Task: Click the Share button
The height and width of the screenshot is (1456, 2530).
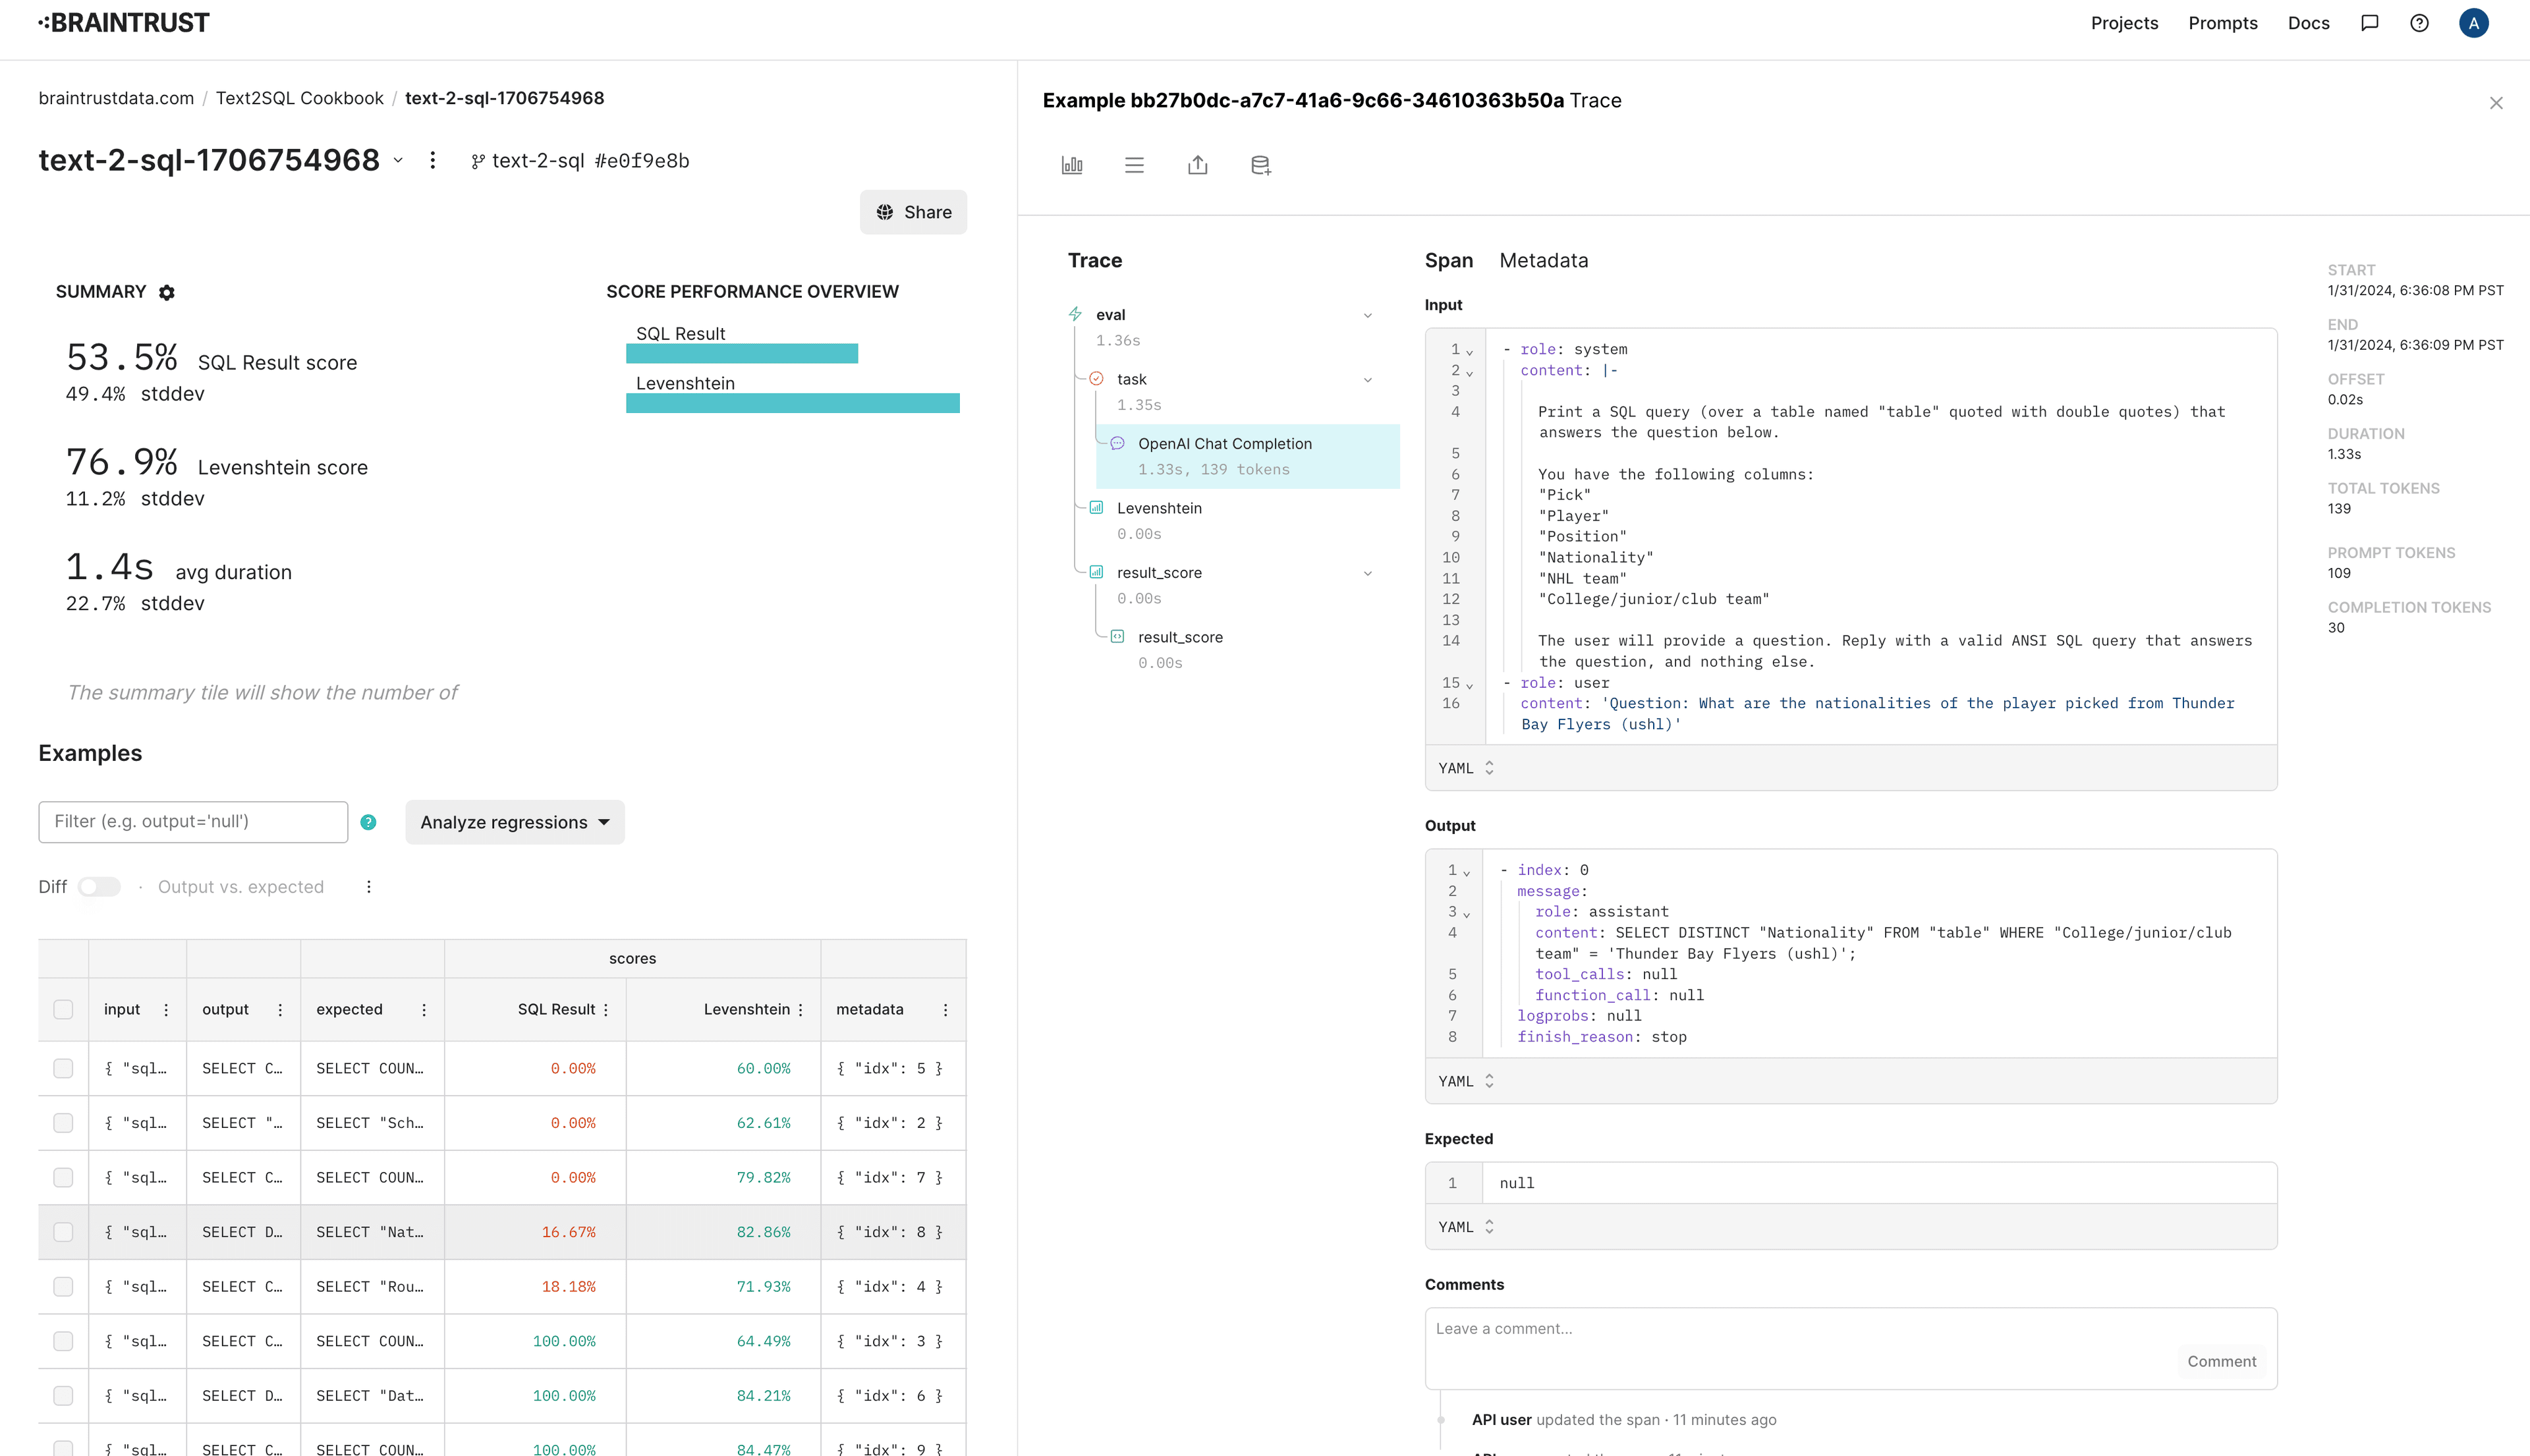Action: 913,212
